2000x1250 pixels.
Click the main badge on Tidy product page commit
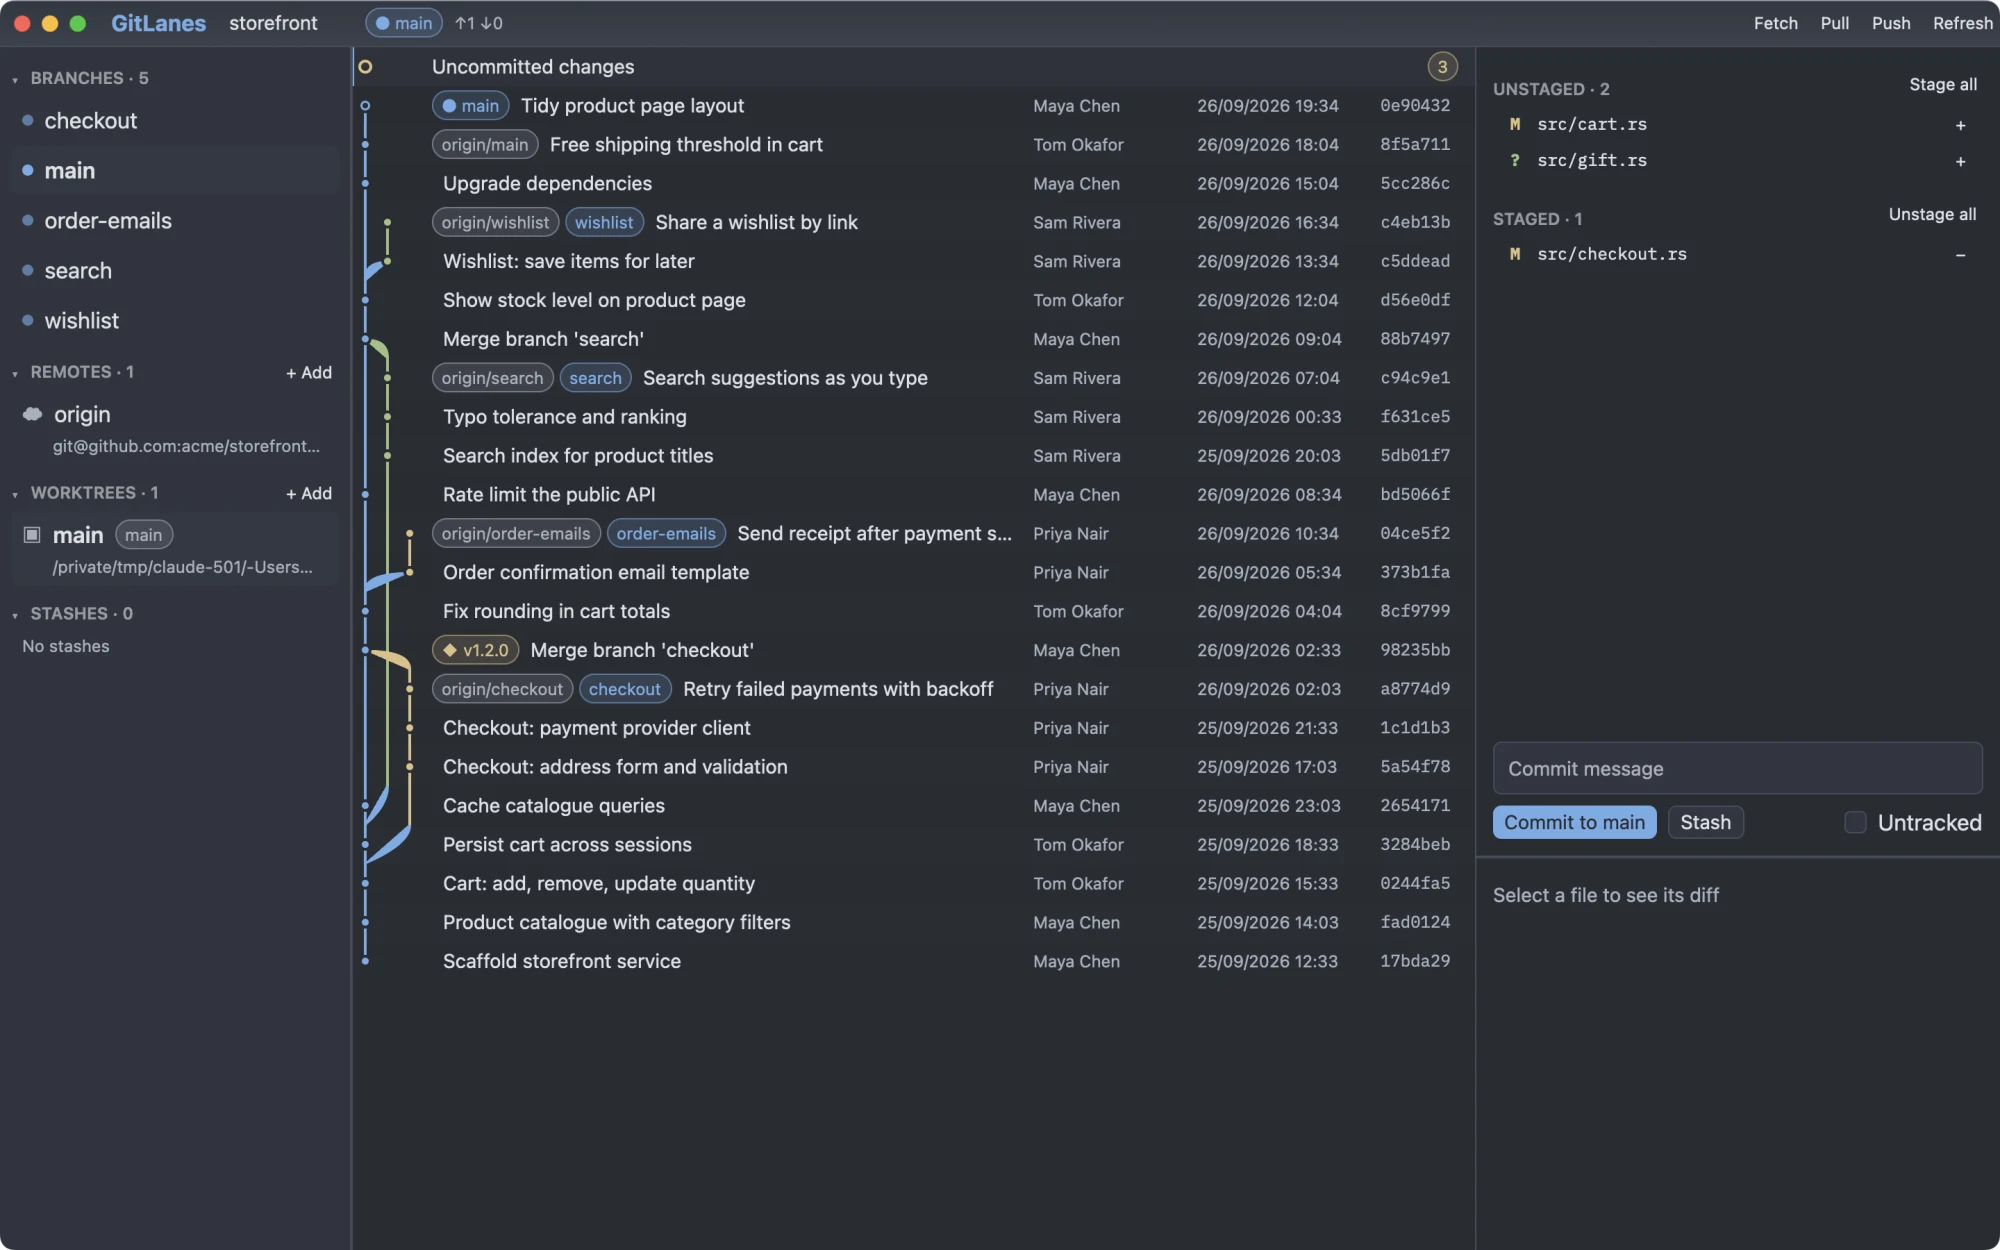(471, 106)
